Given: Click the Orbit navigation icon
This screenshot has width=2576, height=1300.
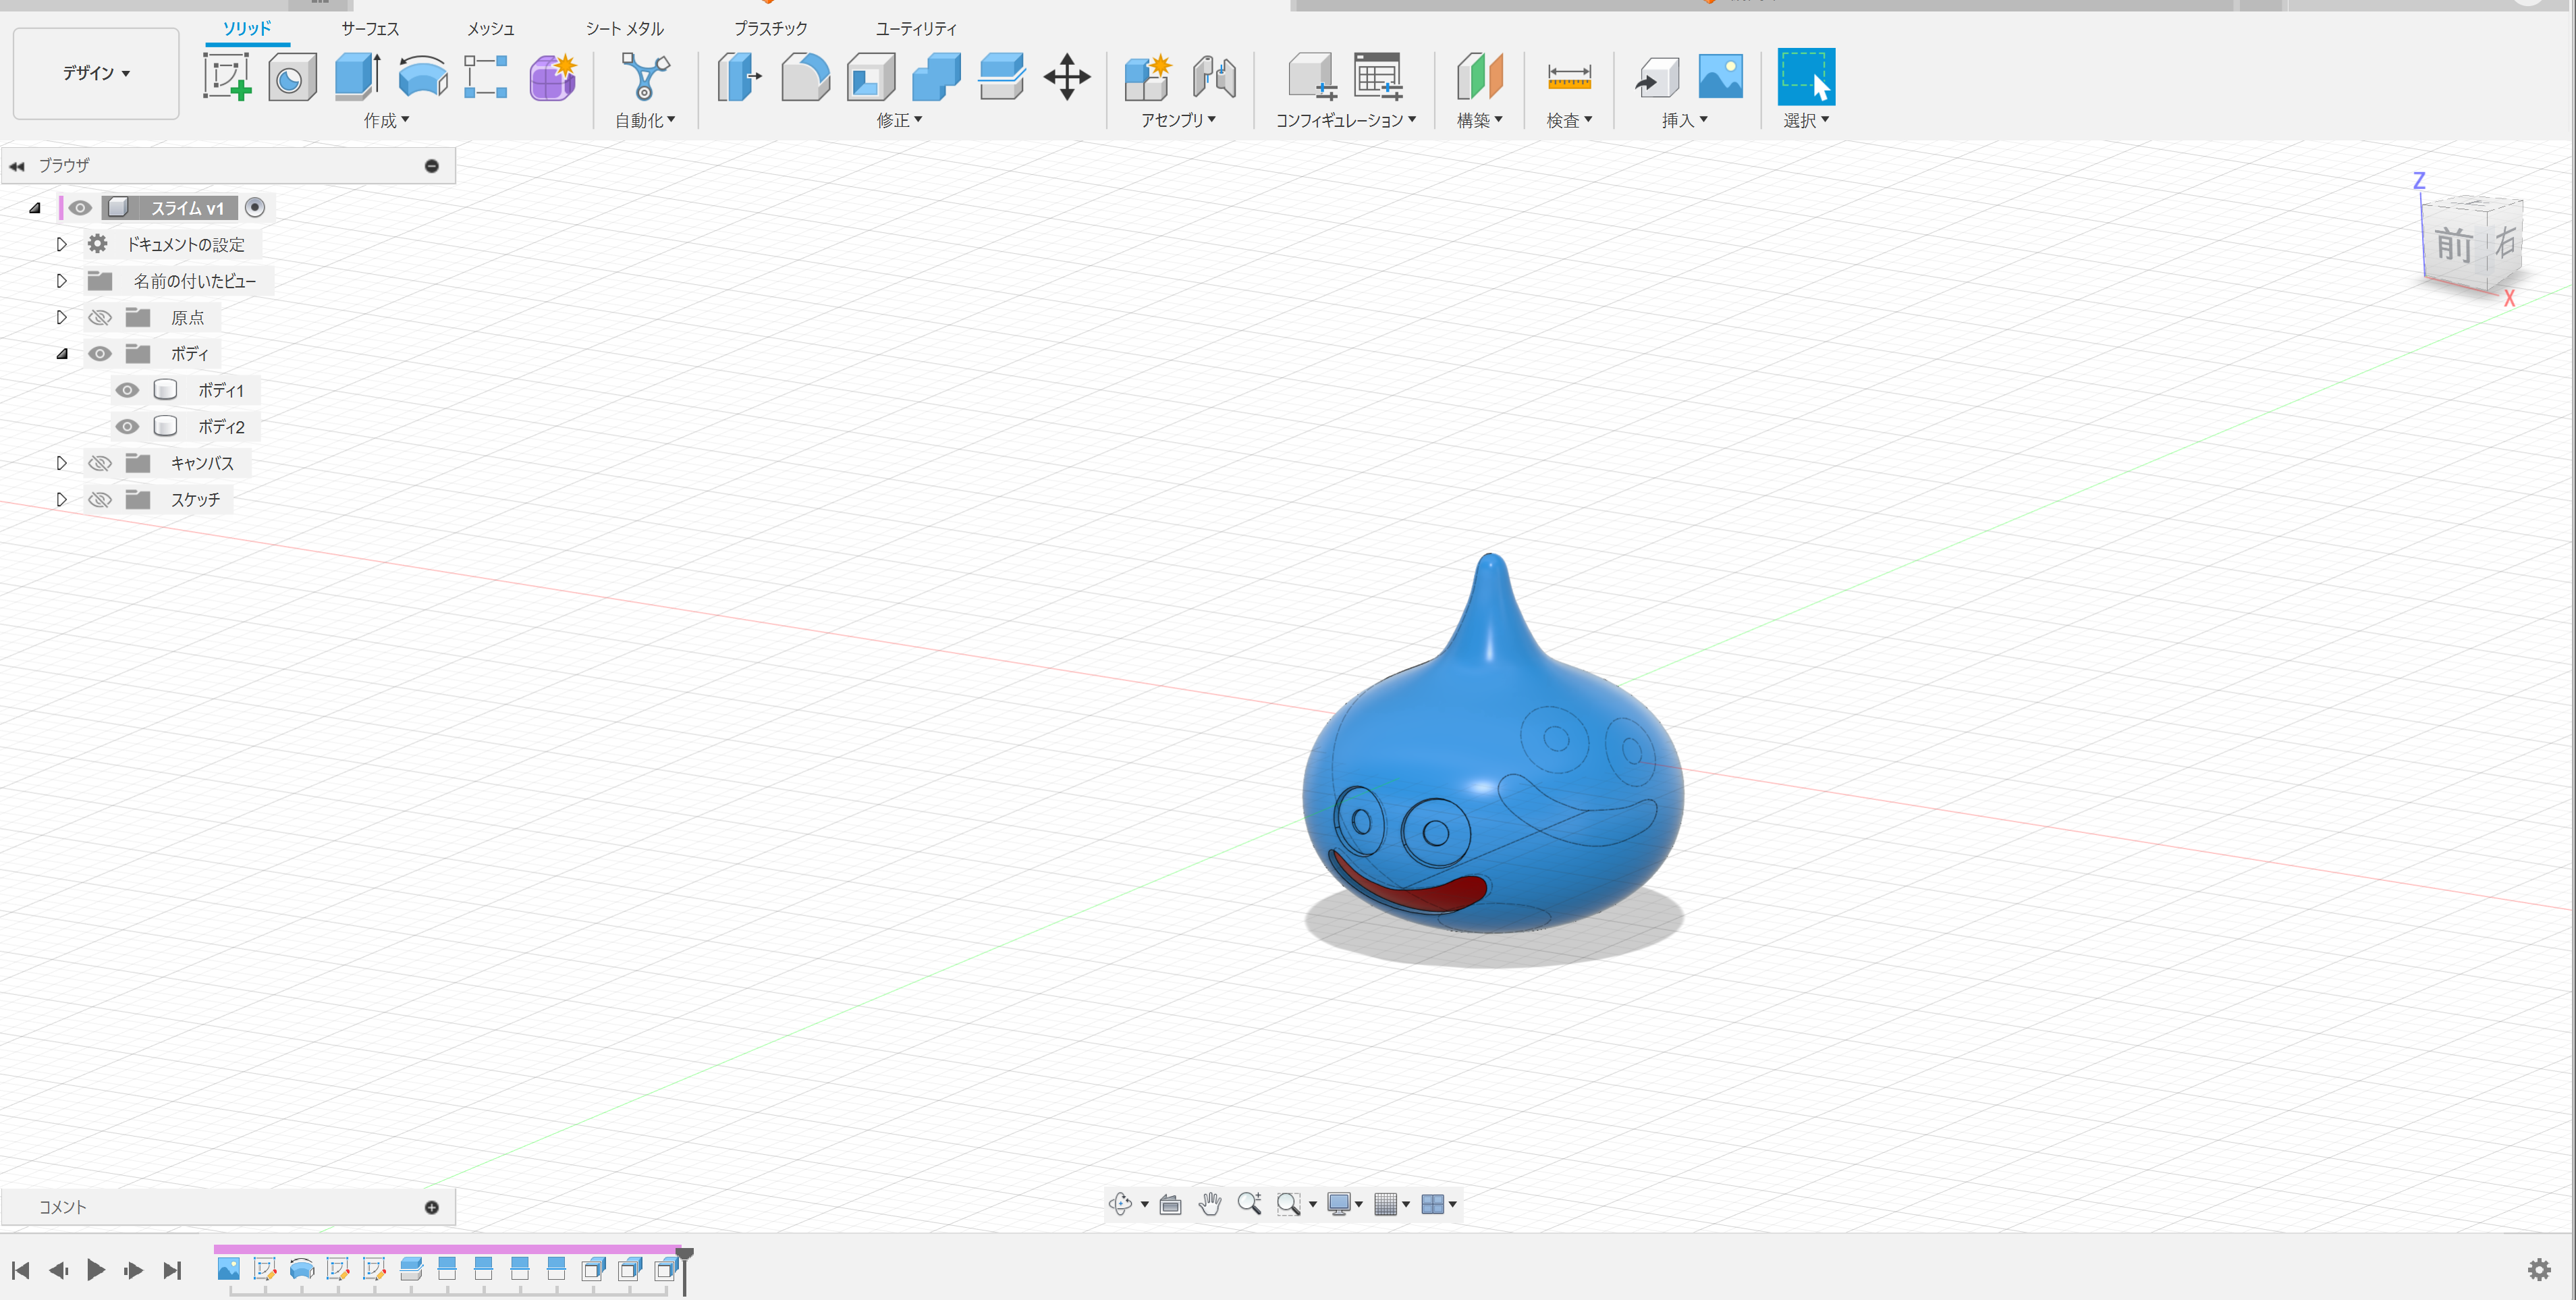Looking at the screenshot, I should pos(1121,1204).
